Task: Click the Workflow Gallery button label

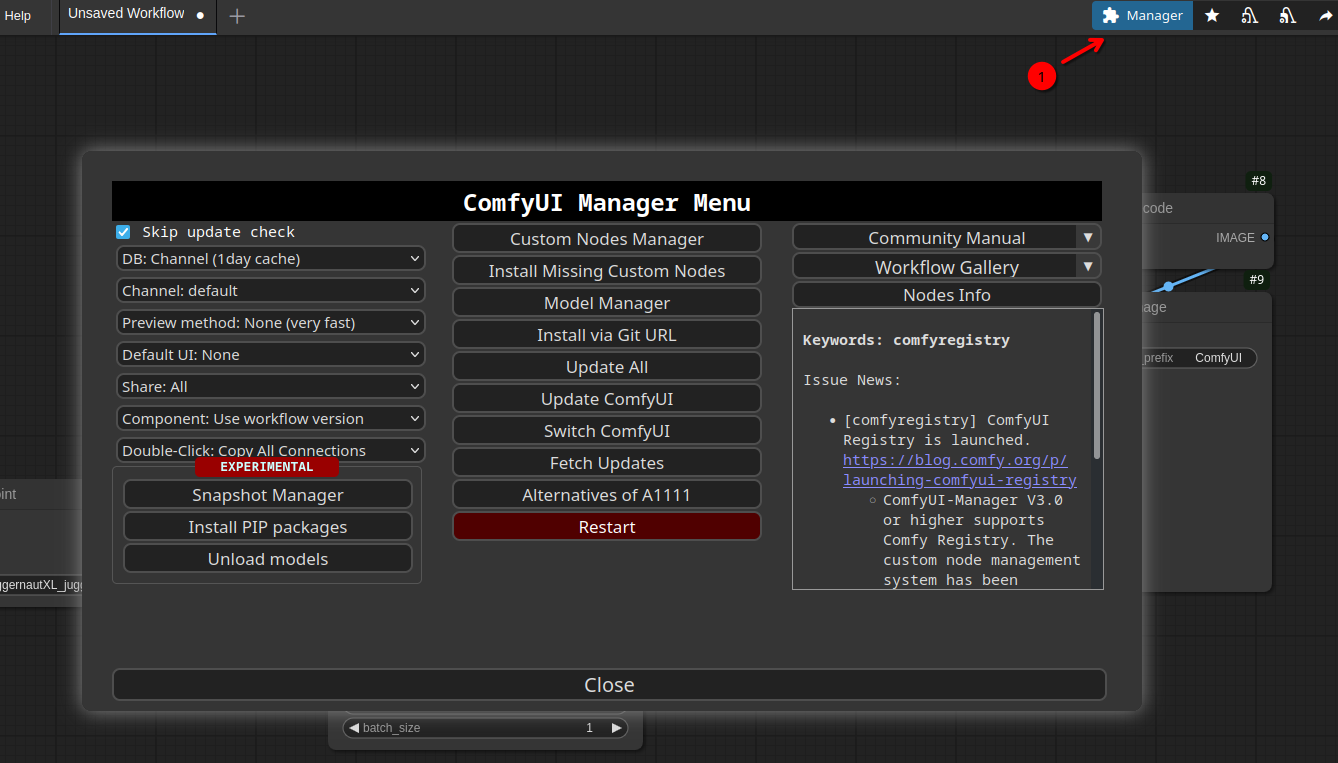Action: [x=946, y=267]
